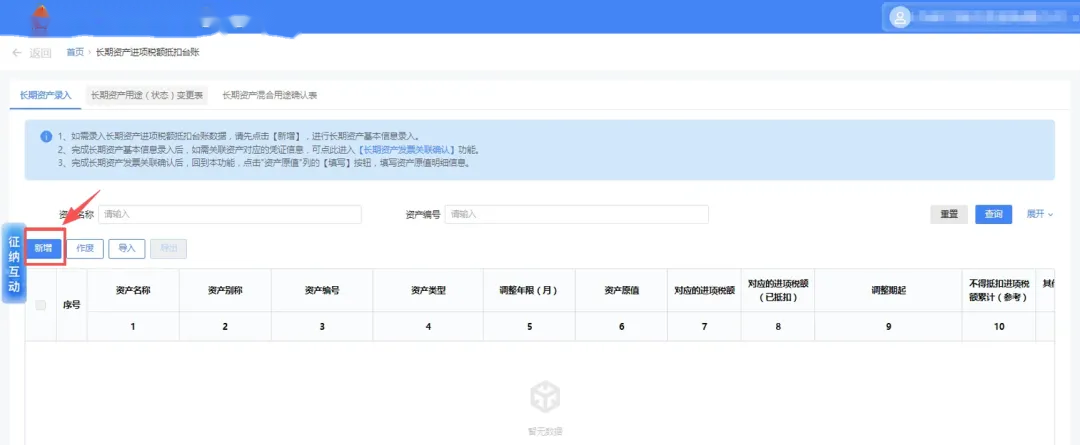Click the user avatar icon
This screenshot has height=445, width=1080.
(x=899, y=17)
